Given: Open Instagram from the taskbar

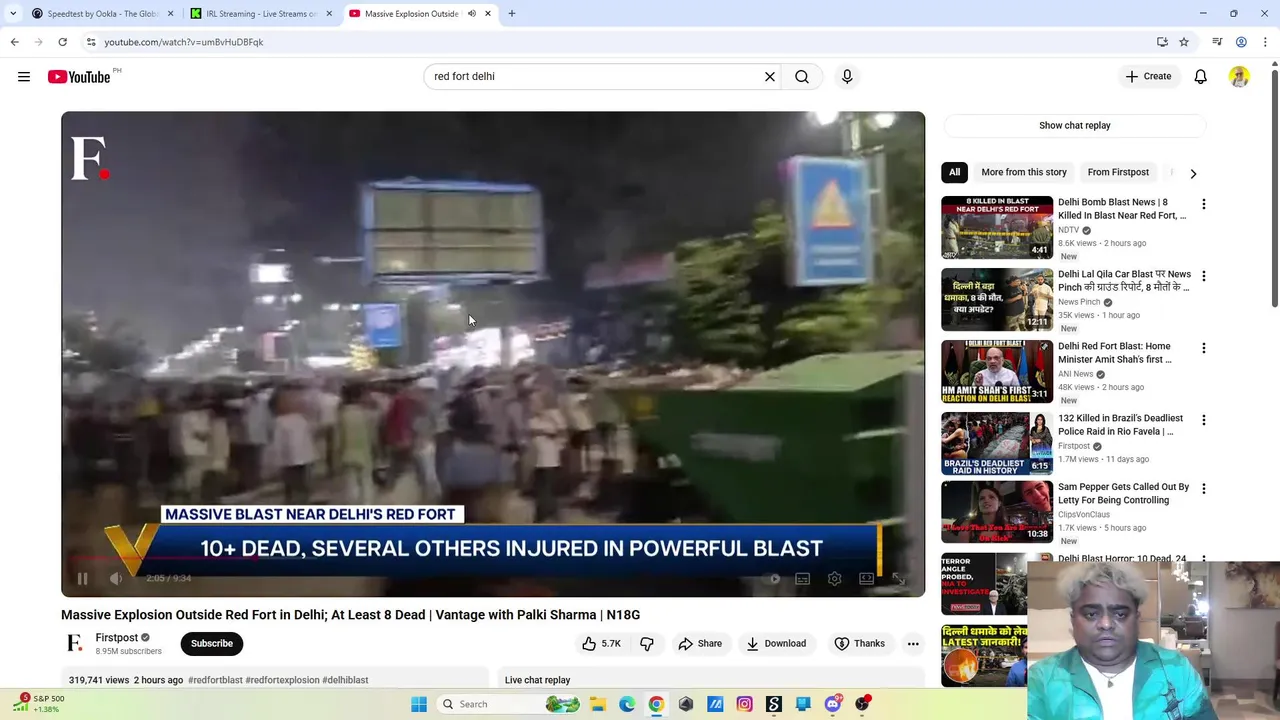Looking at the screenshot, I should [x=744, y=704].
